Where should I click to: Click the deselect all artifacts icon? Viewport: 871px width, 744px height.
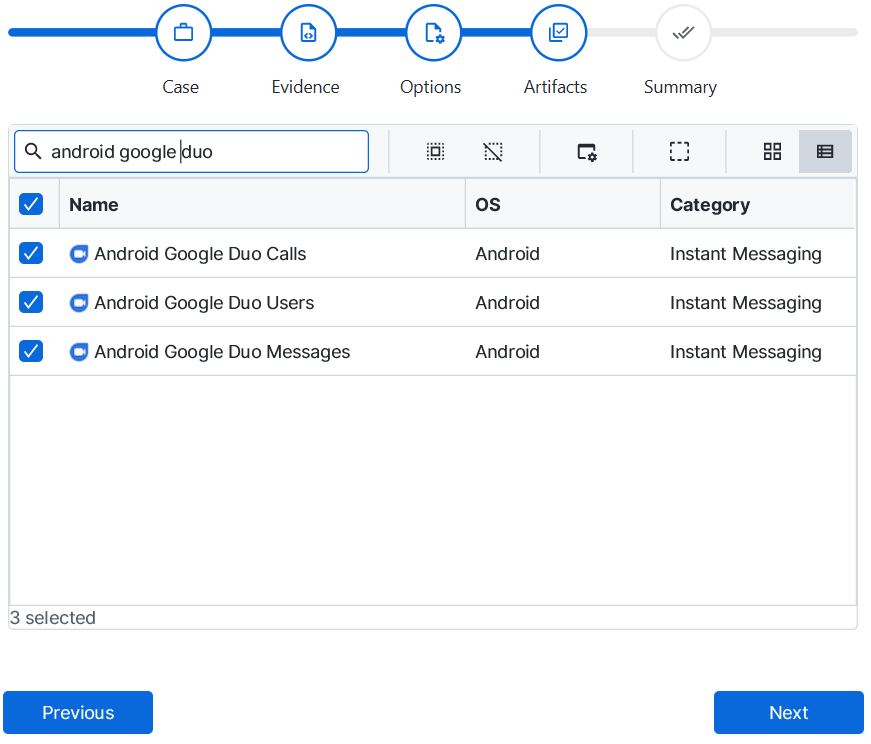coord(493,151)
